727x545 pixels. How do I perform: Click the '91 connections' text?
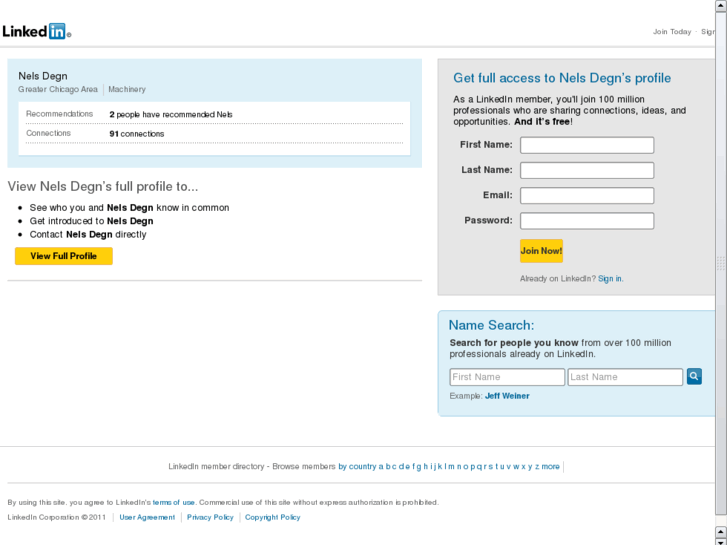(137, 134)
